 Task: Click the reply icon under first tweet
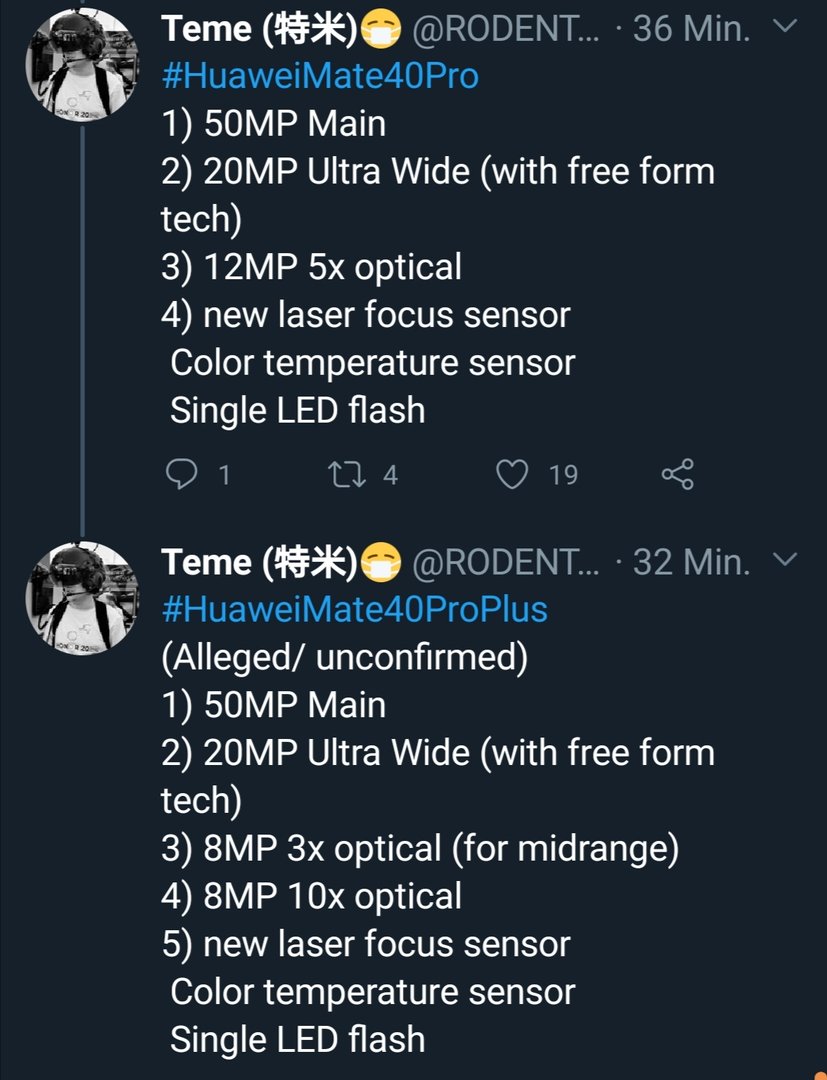182,474
